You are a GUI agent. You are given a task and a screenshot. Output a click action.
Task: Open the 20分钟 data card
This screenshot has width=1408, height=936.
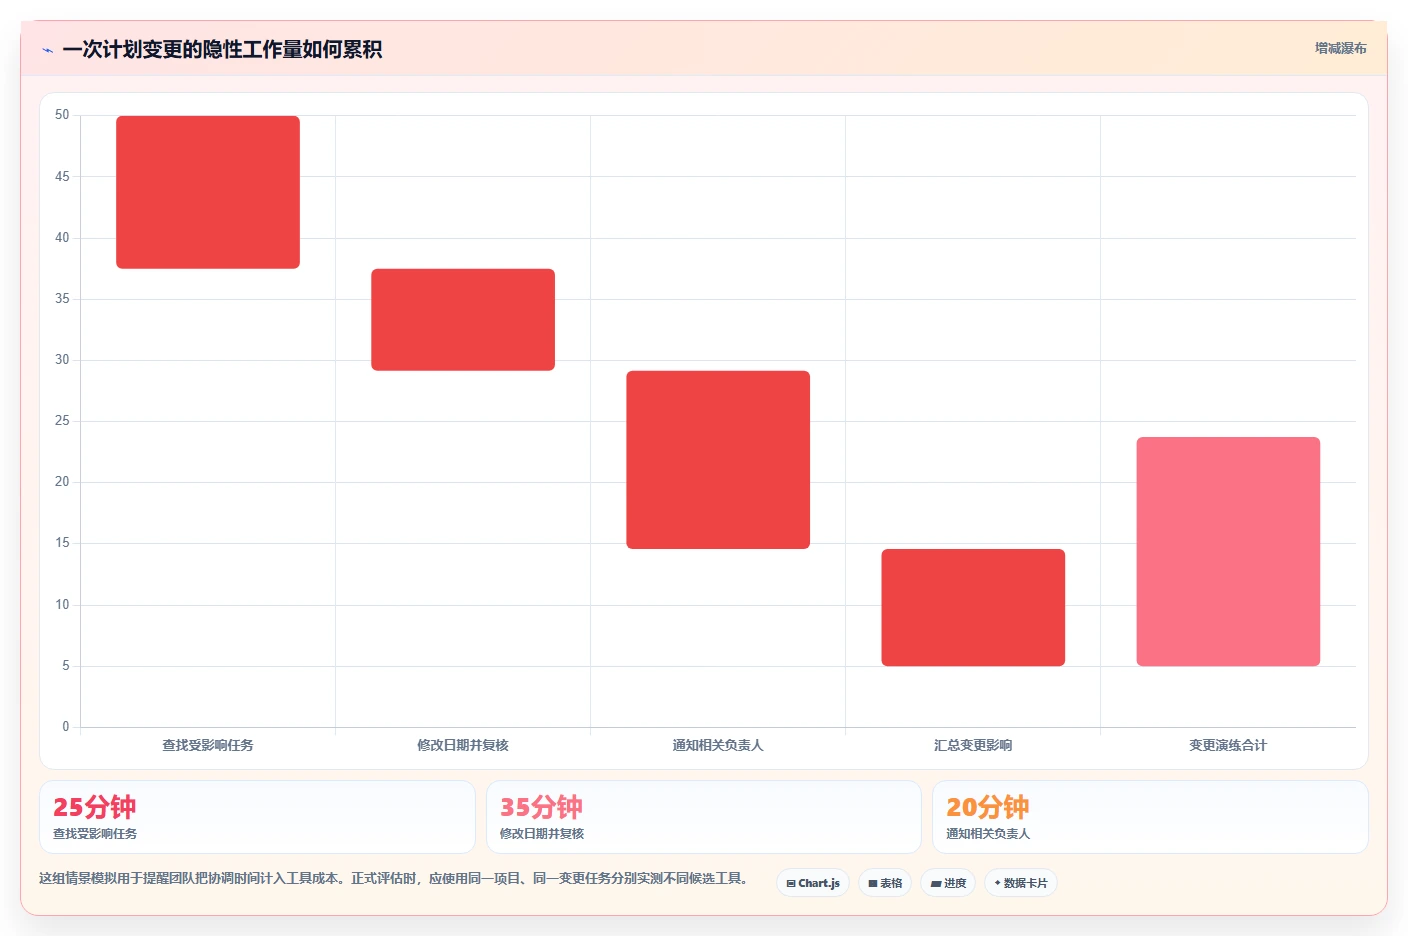pos(1150,817)
